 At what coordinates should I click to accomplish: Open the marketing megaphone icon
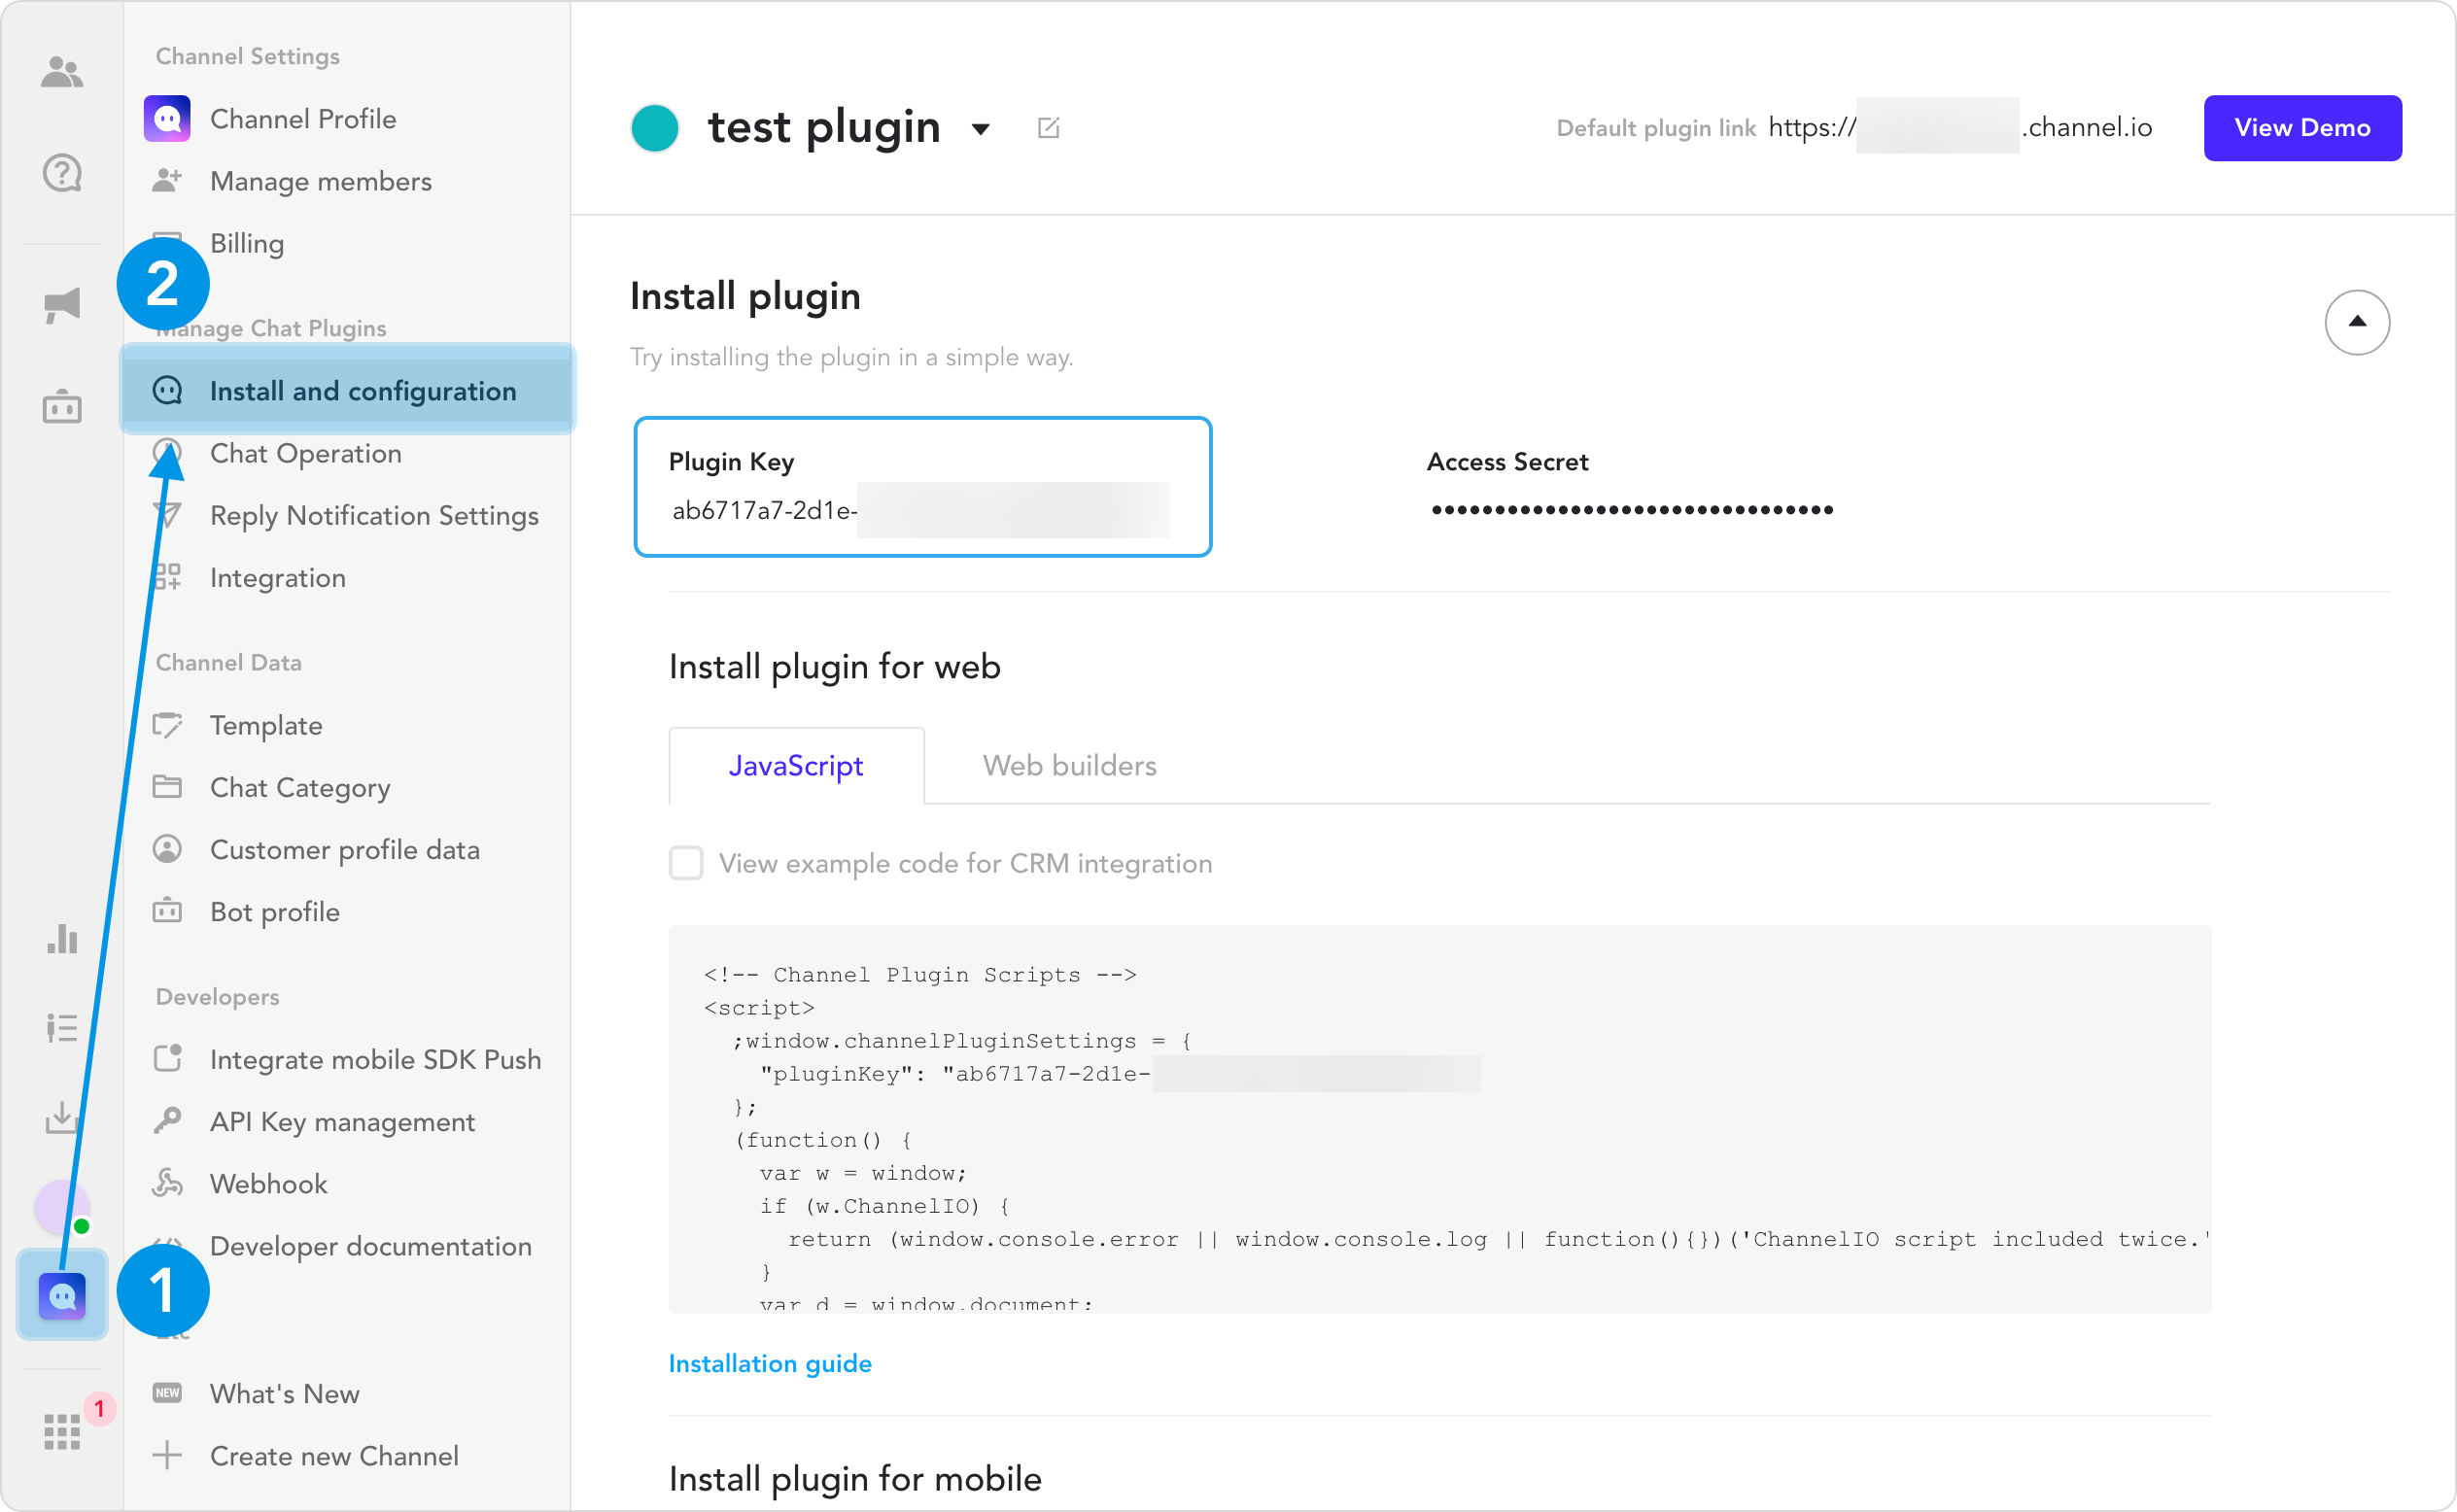click(x=62, y=305)
